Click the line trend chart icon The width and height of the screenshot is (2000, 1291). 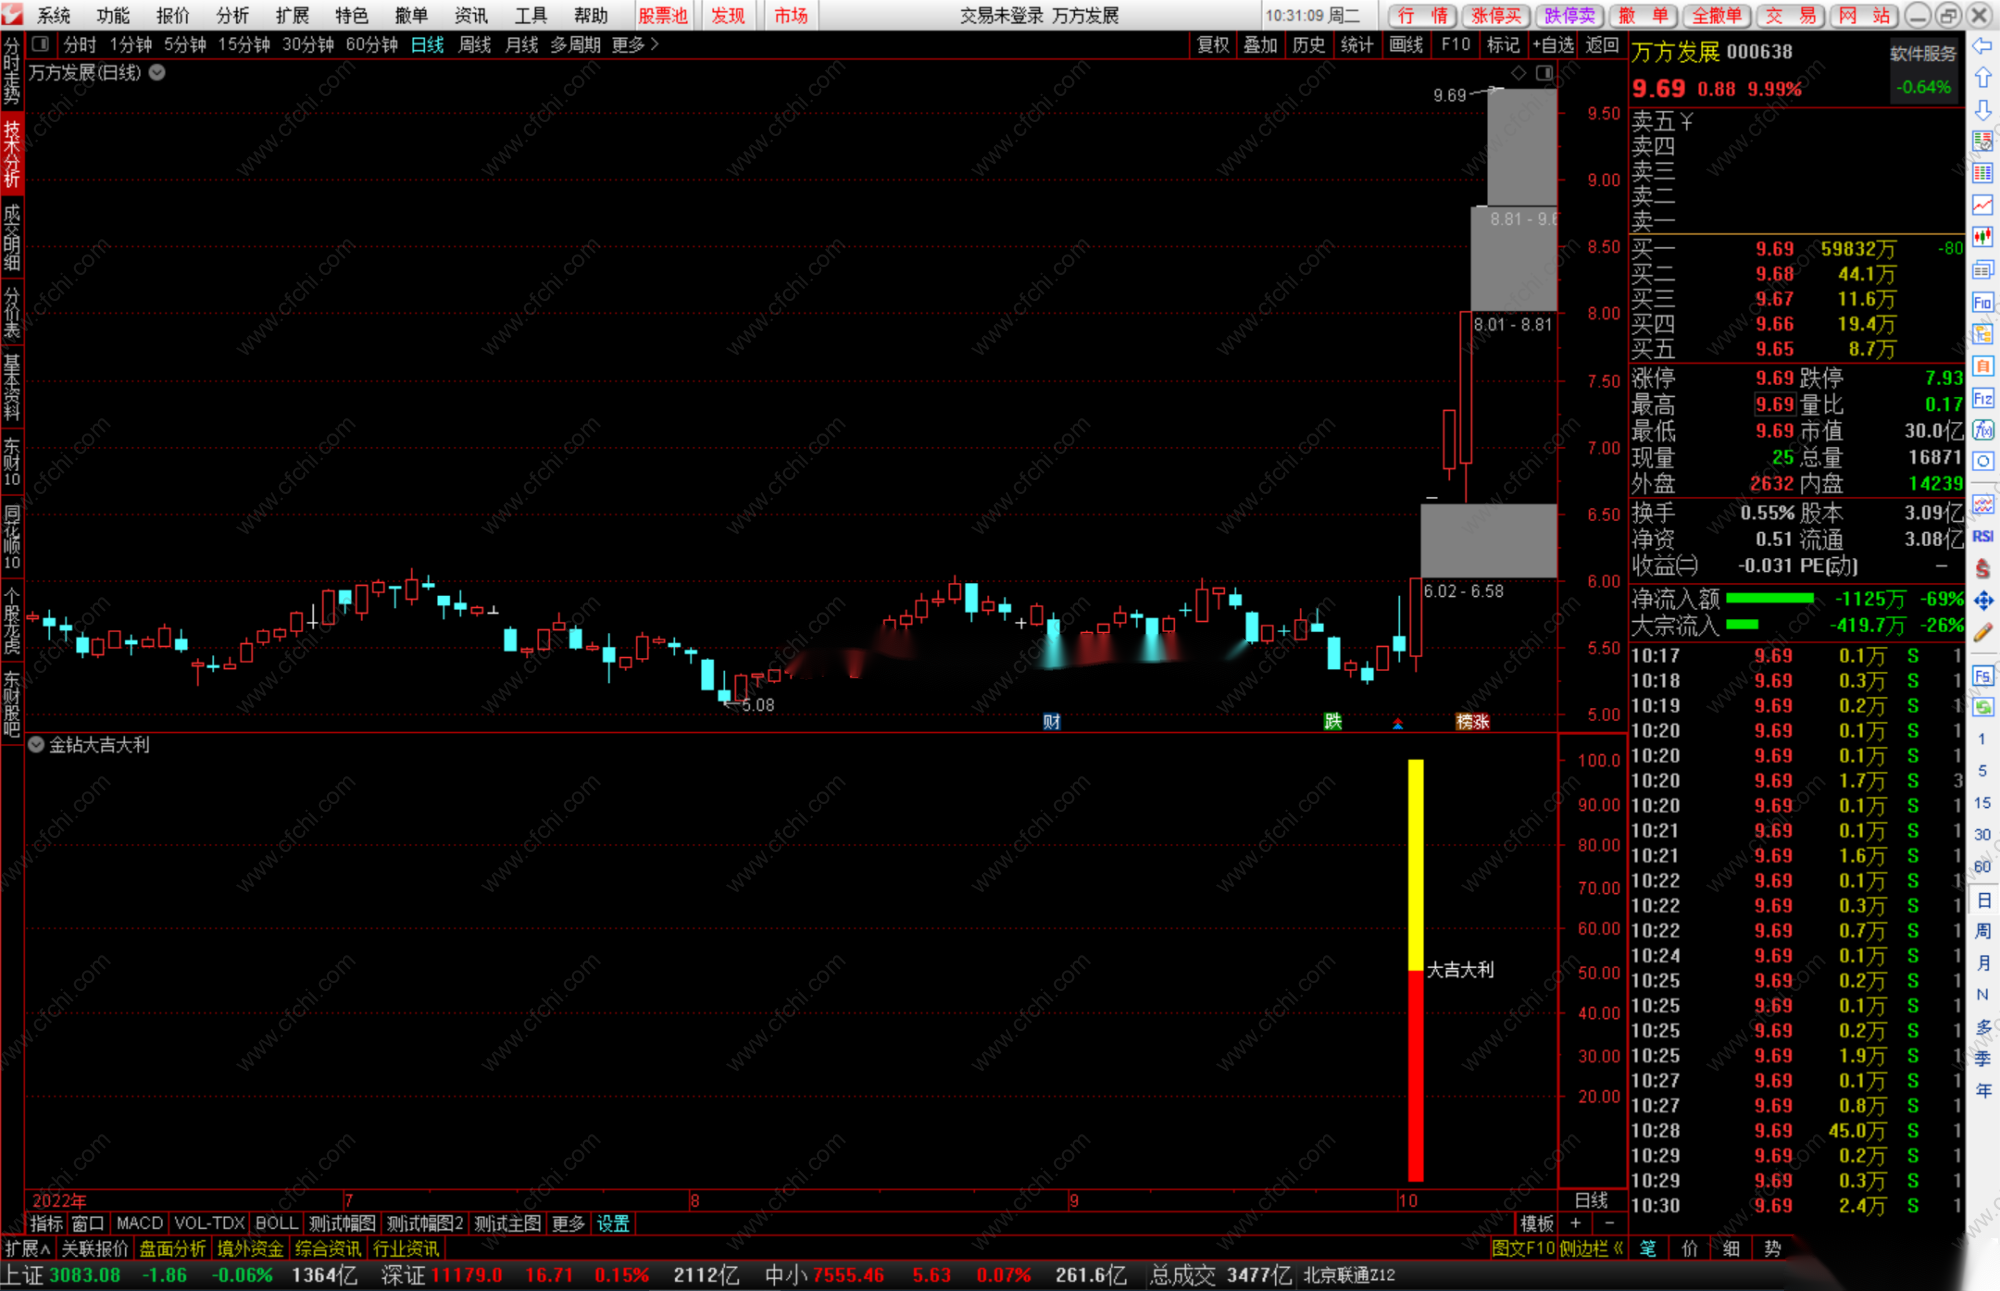1982,205
